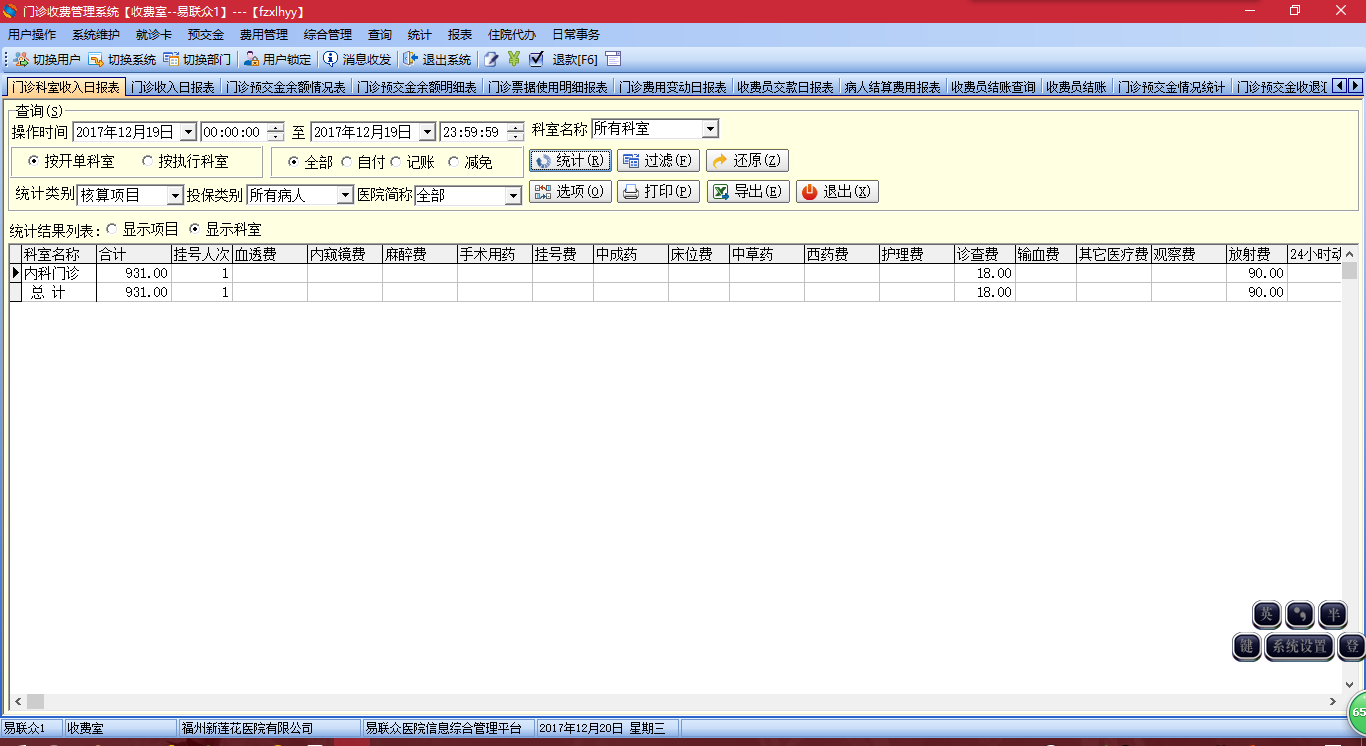Click the 选项(O) button
Image resolution: width=1366 pixels, height=746 pixels.
(x=570, y=191)
